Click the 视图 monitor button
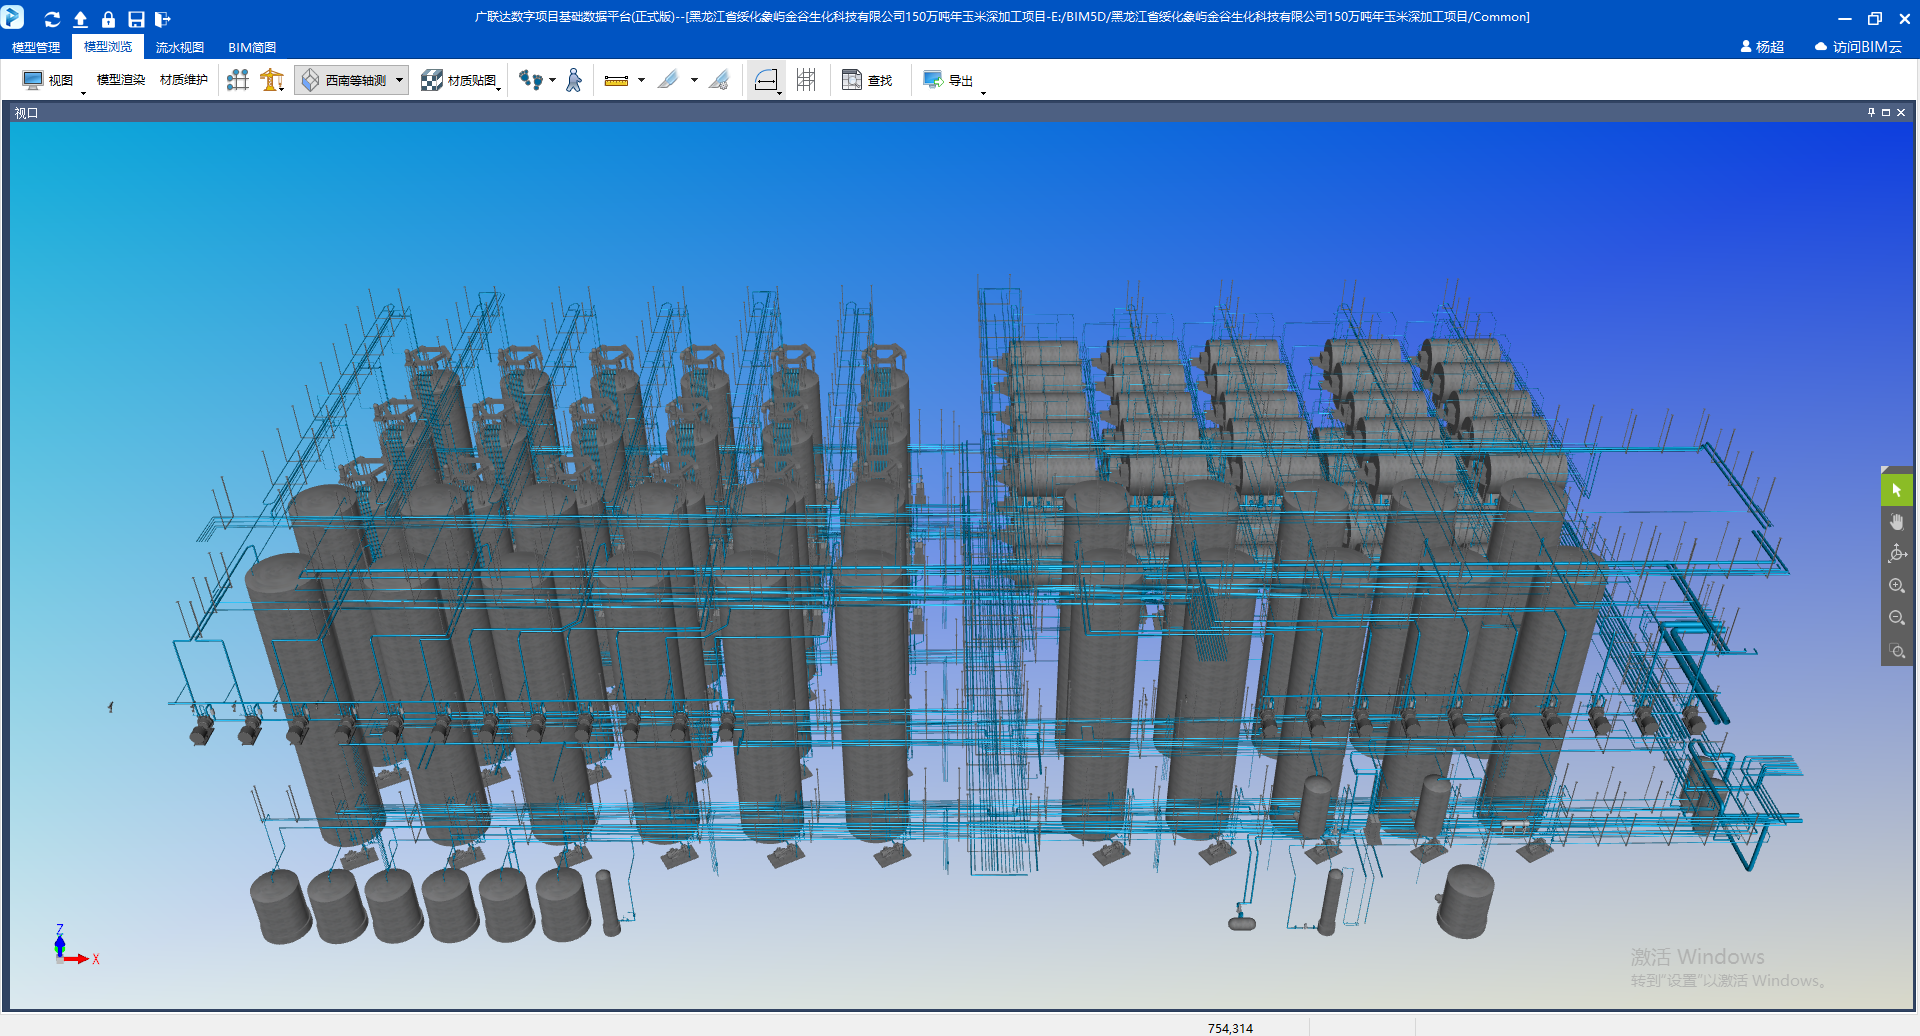The width and height of the screenshot is (1920, 1036). point(47,80)
